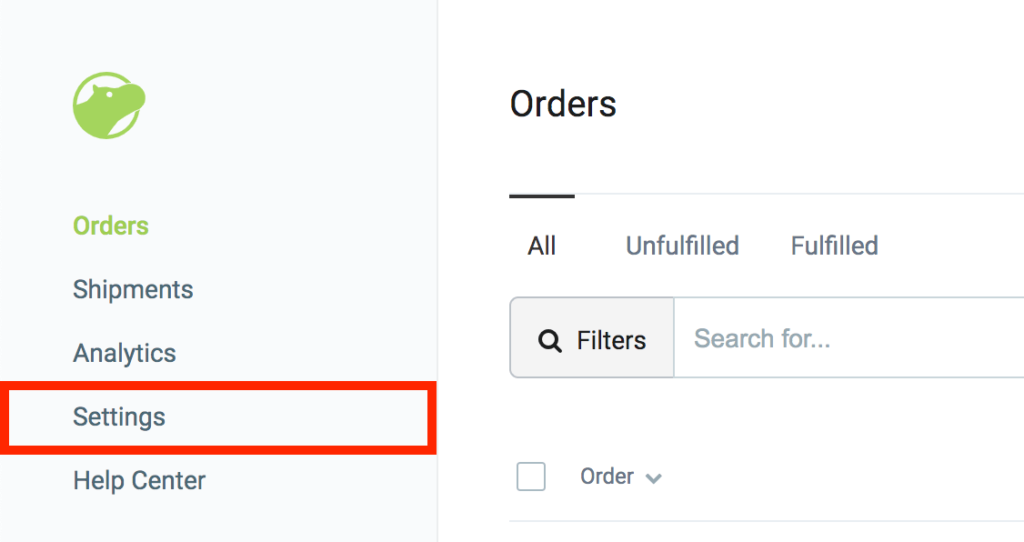Click the red highlight border around Settings
The height and width of the screenshot is (542, 1024).
218,385
